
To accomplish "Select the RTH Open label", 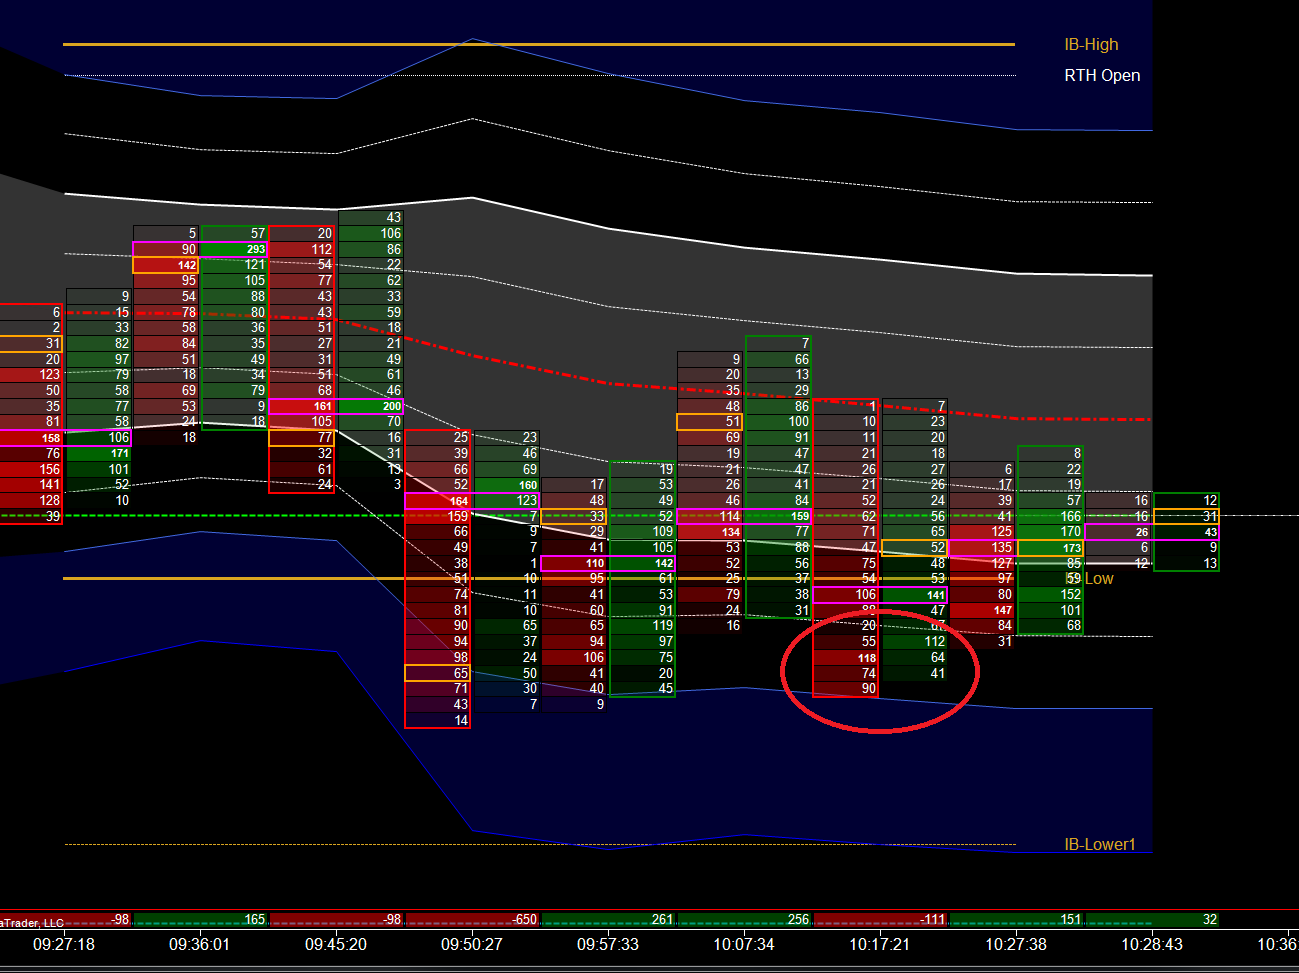I will 1102,75.
